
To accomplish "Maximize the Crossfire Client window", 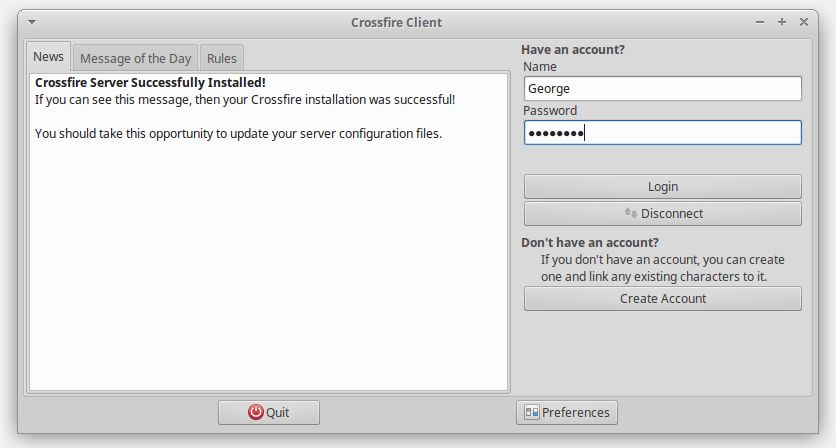I will (782, 22).
